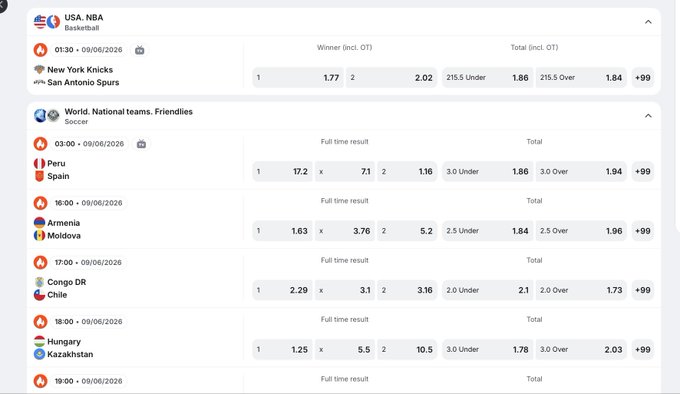Show +99 more markets for Armenia vs Moldova
680x394 pixels.
[643, 231]
